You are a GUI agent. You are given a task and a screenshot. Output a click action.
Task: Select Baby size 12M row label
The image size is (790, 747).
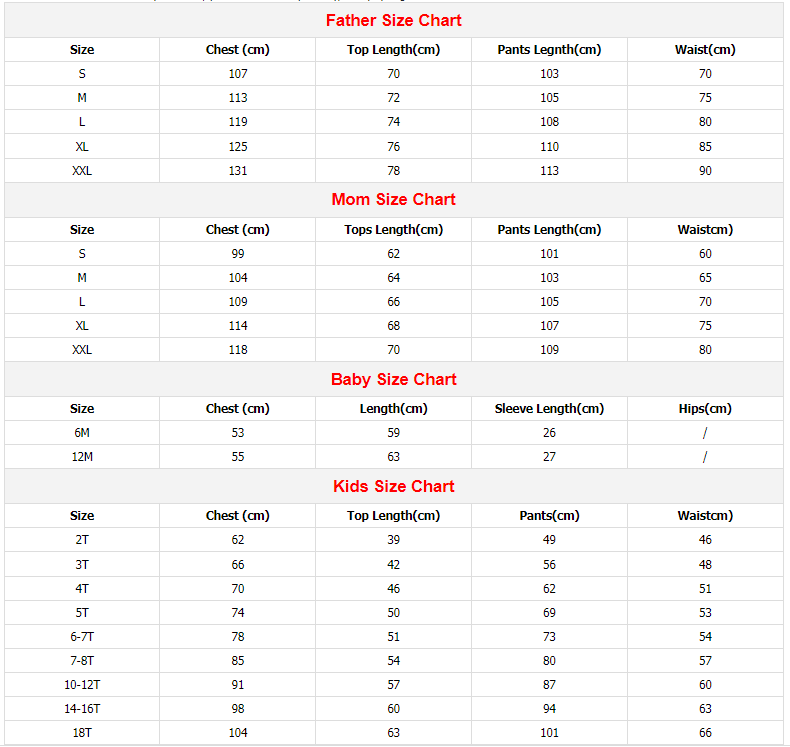[82, 456]
